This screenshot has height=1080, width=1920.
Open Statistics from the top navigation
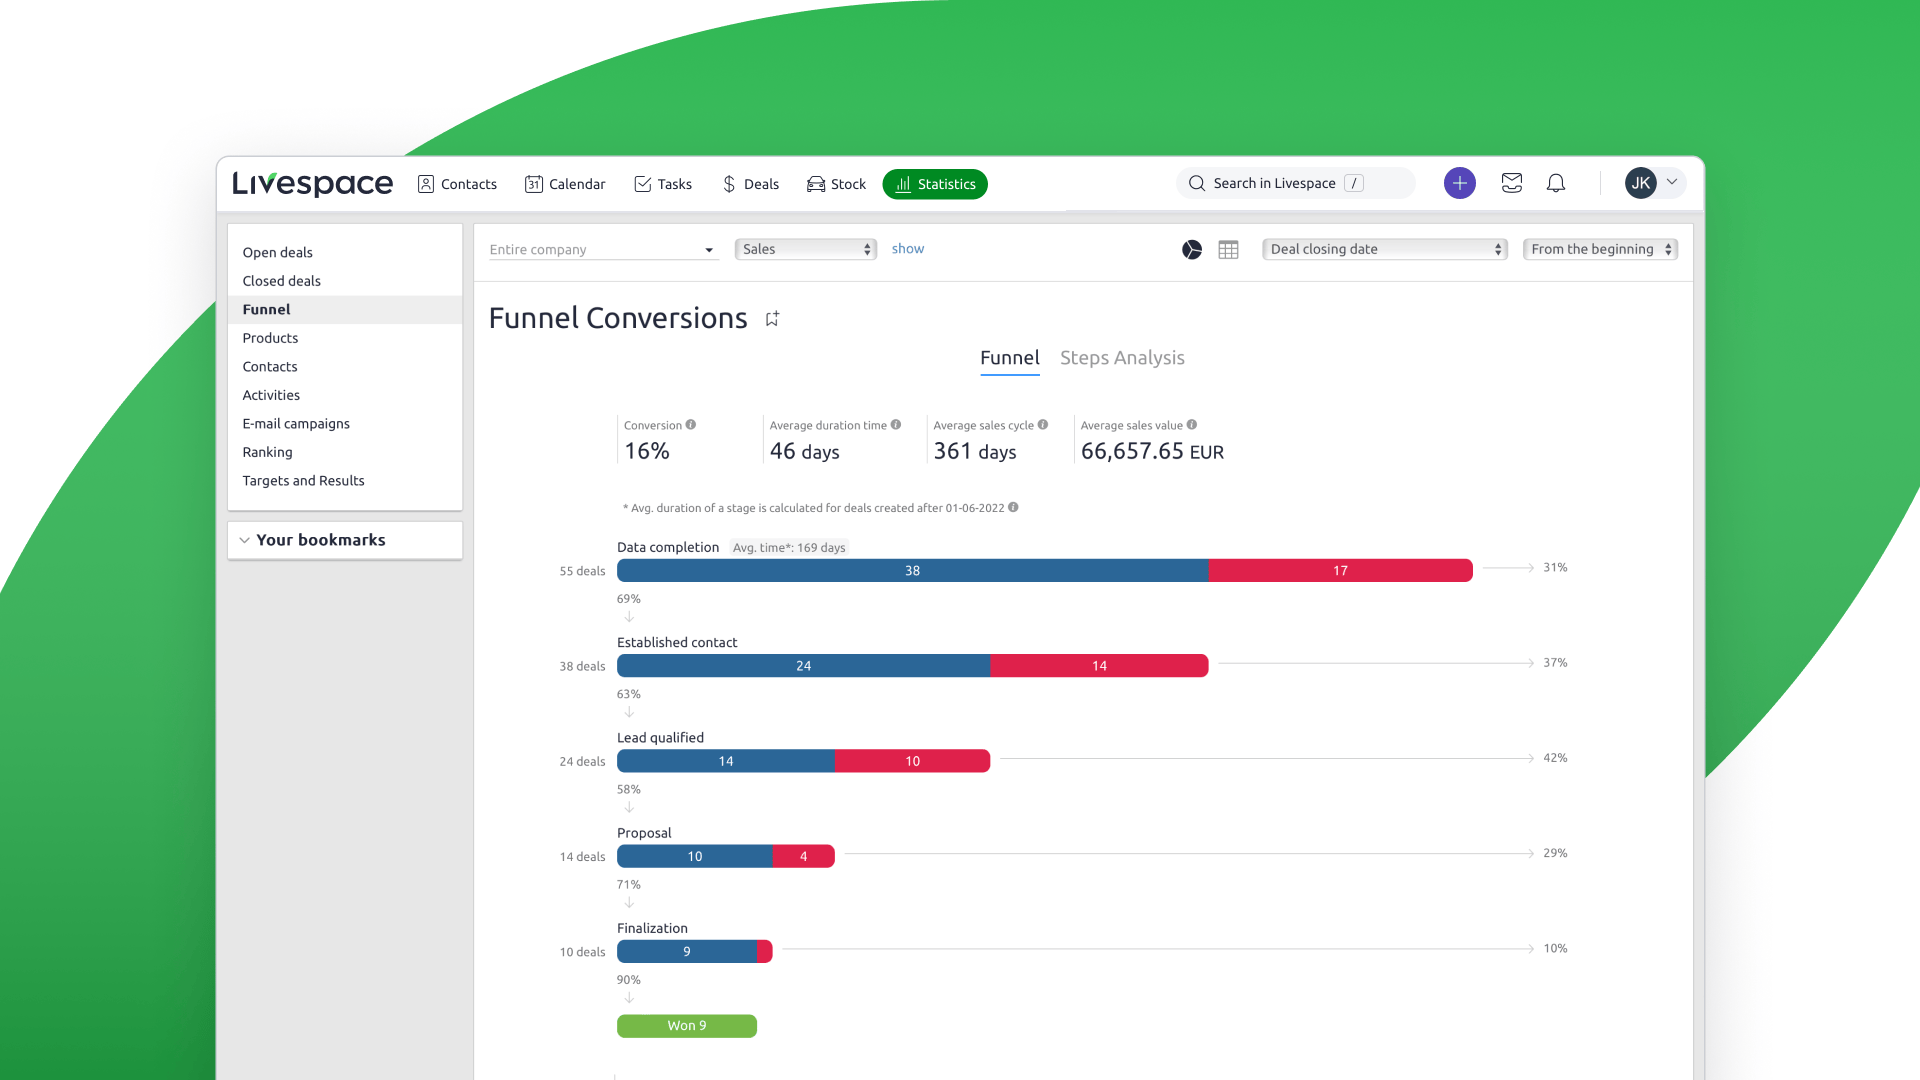pos(934,184)
